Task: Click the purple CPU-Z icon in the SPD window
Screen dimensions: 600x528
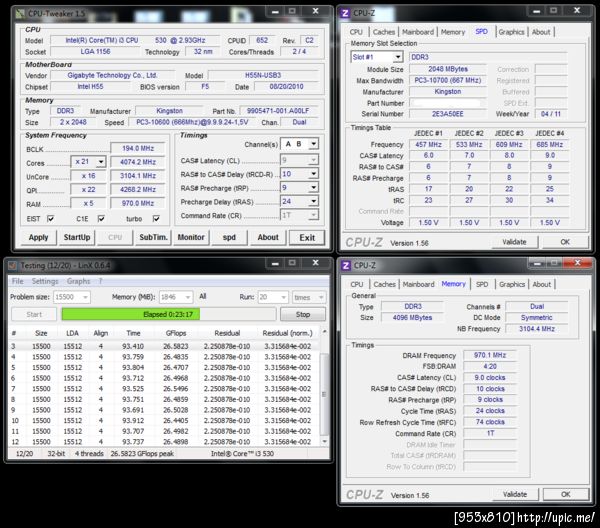Action: [347, 12]
